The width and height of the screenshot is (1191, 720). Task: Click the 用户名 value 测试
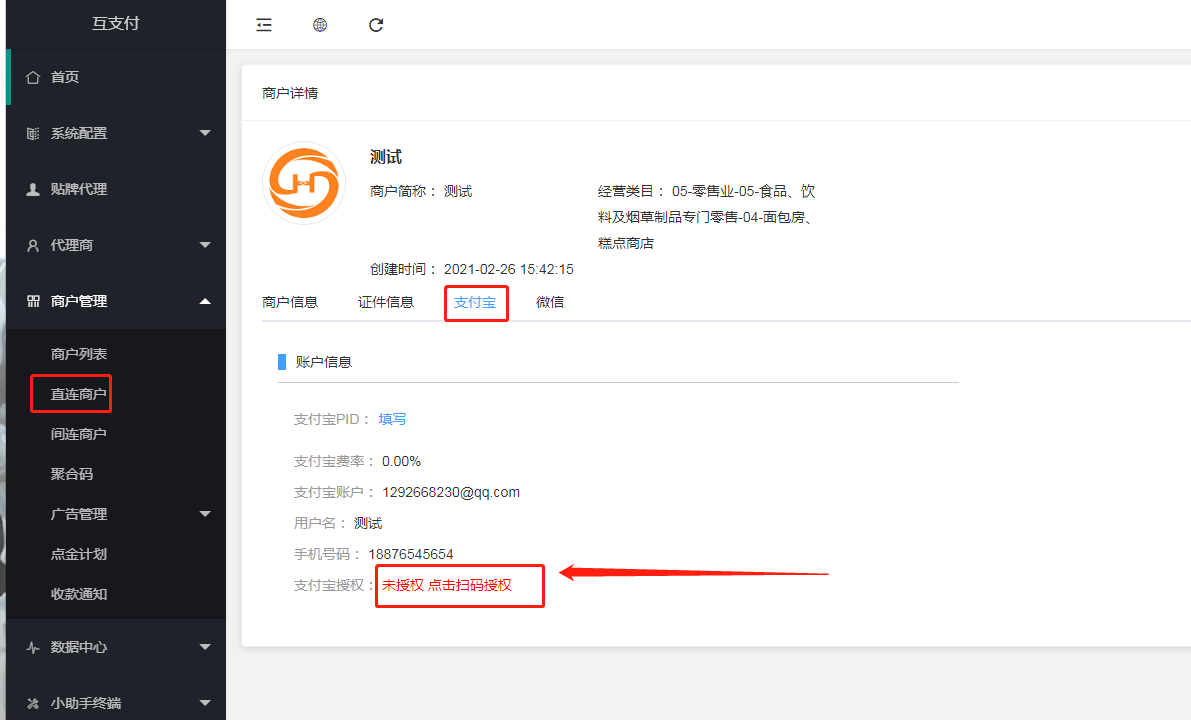click(x=368, y=523)
